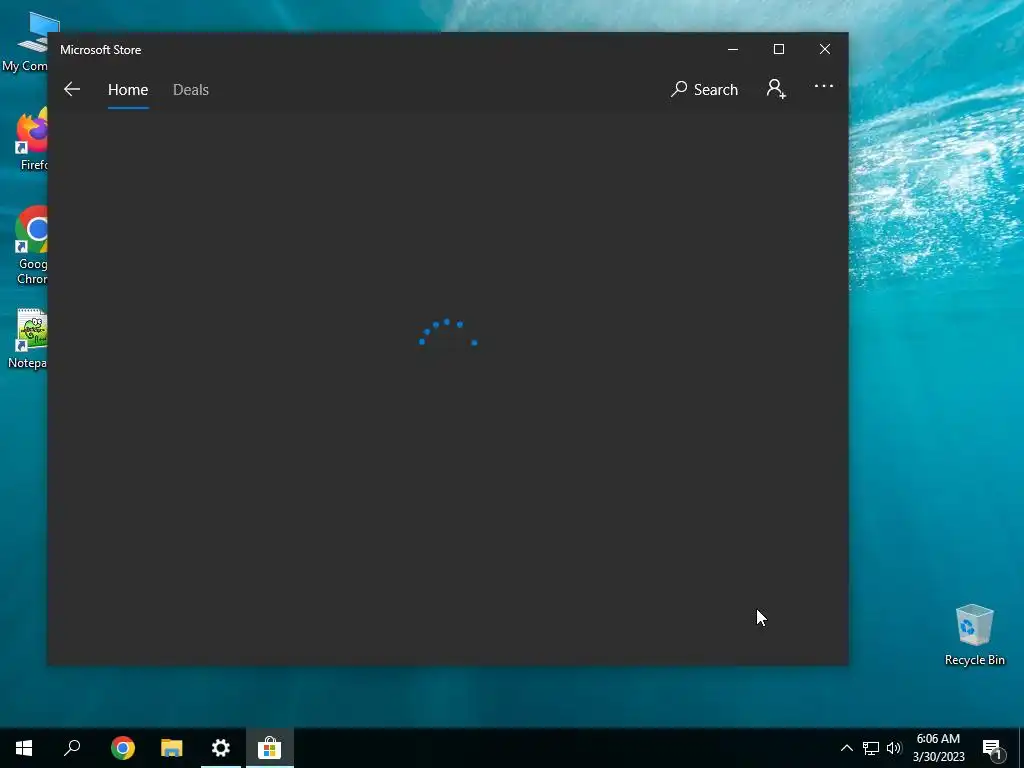The width and height of the screenshot is (1024, 768).
Task: Click the taskbar search magnifier
Action: (x=72, y=748)
